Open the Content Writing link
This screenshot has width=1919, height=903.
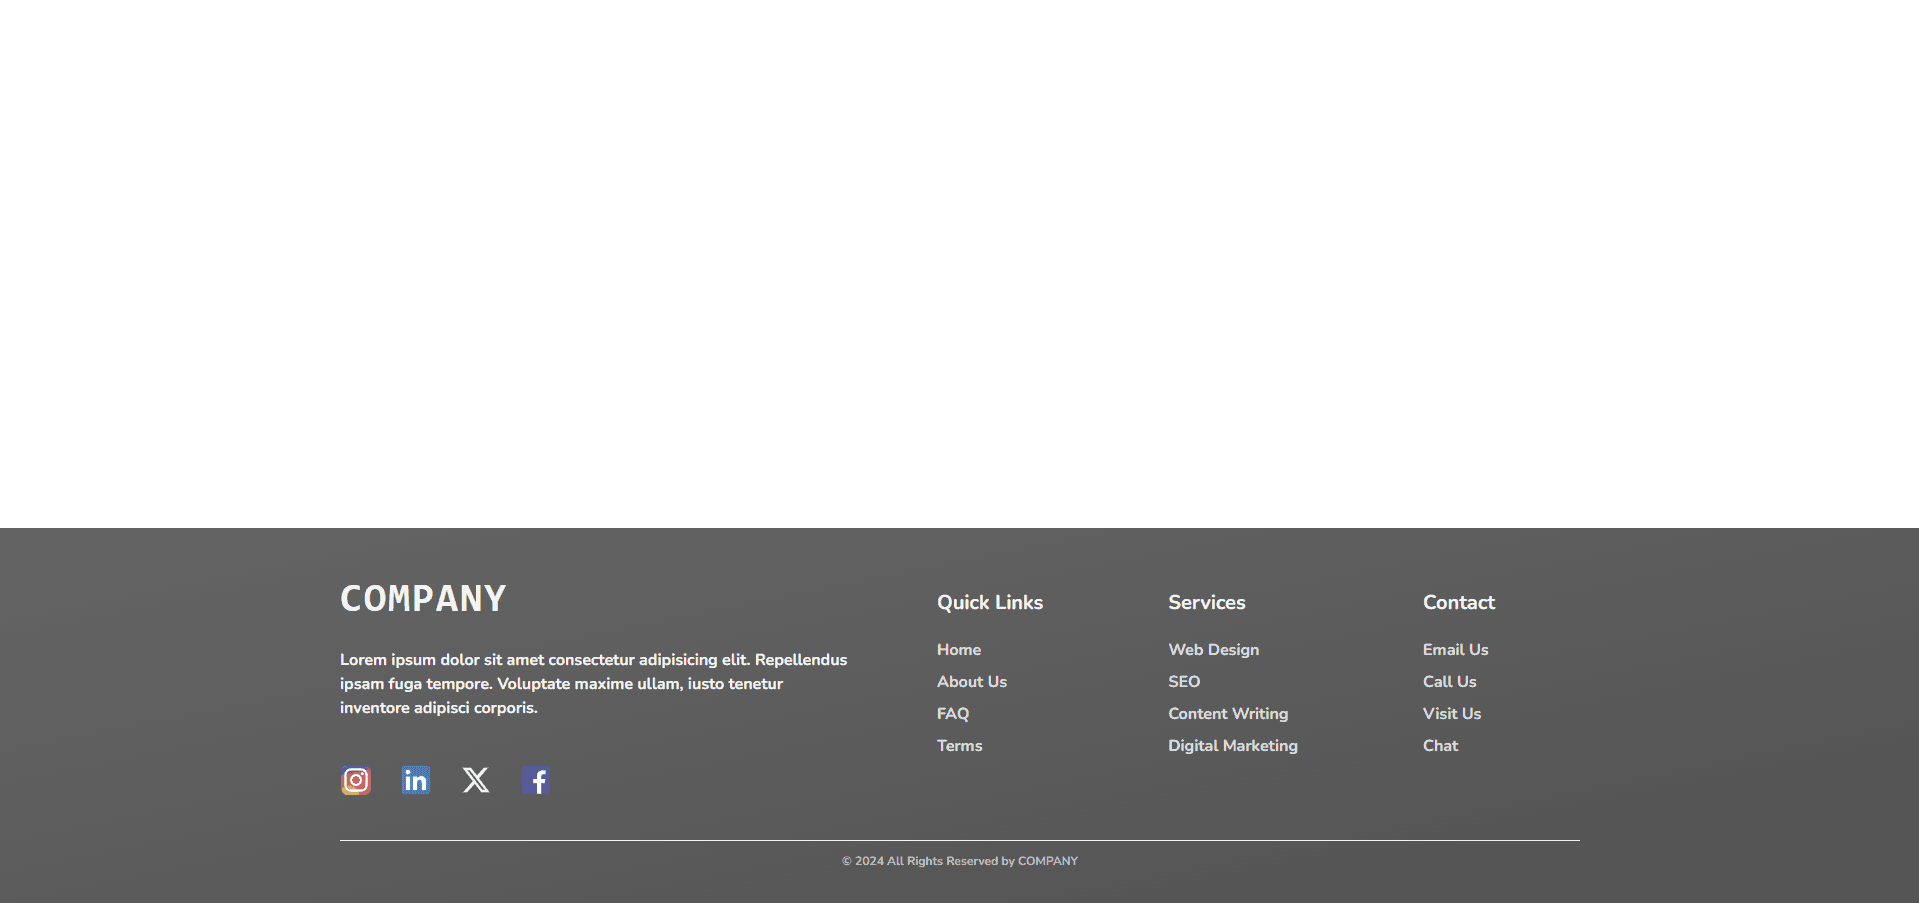pos(1228,714)
